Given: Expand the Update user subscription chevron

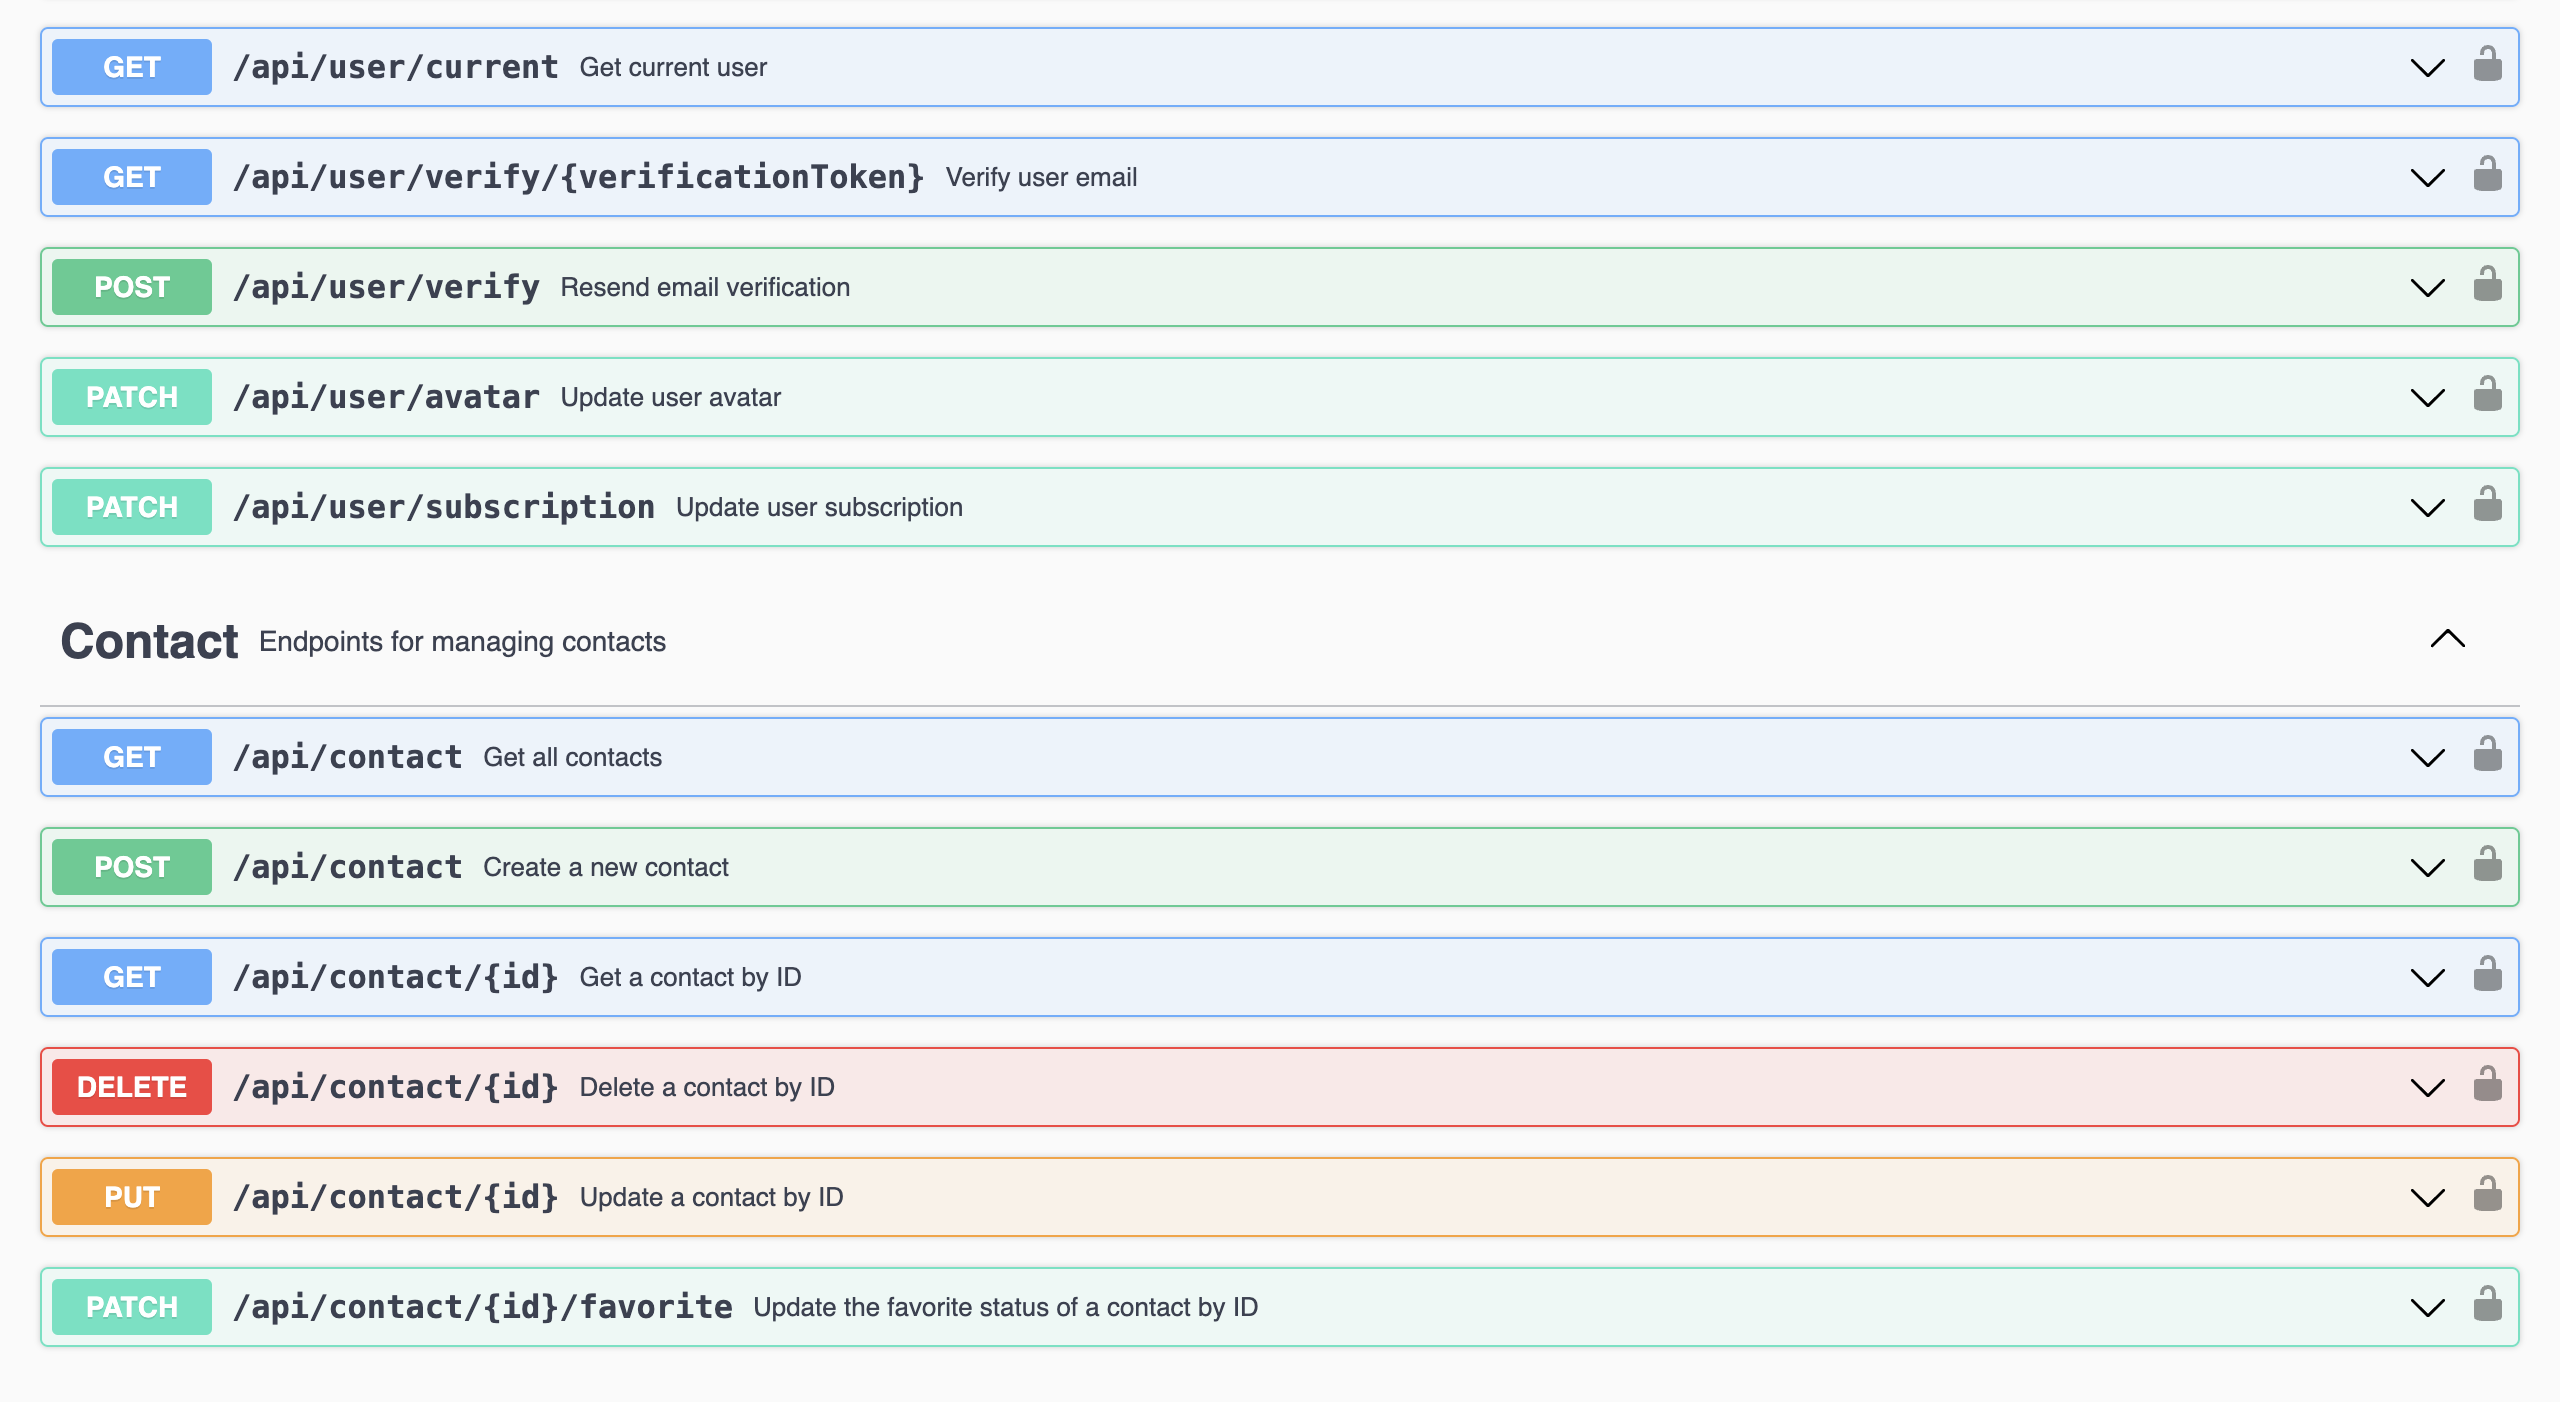Looking at the screenshot, I should tap(2427, 508).
